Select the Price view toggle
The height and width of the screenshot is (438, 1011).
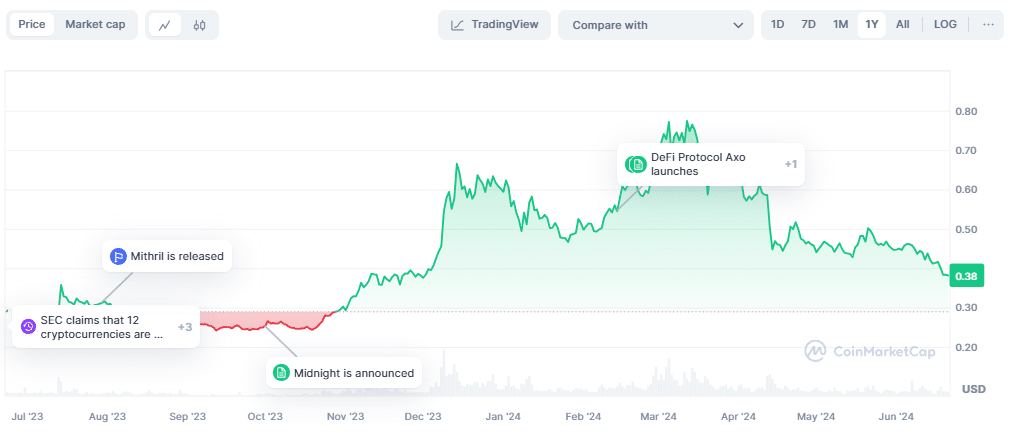32,25
